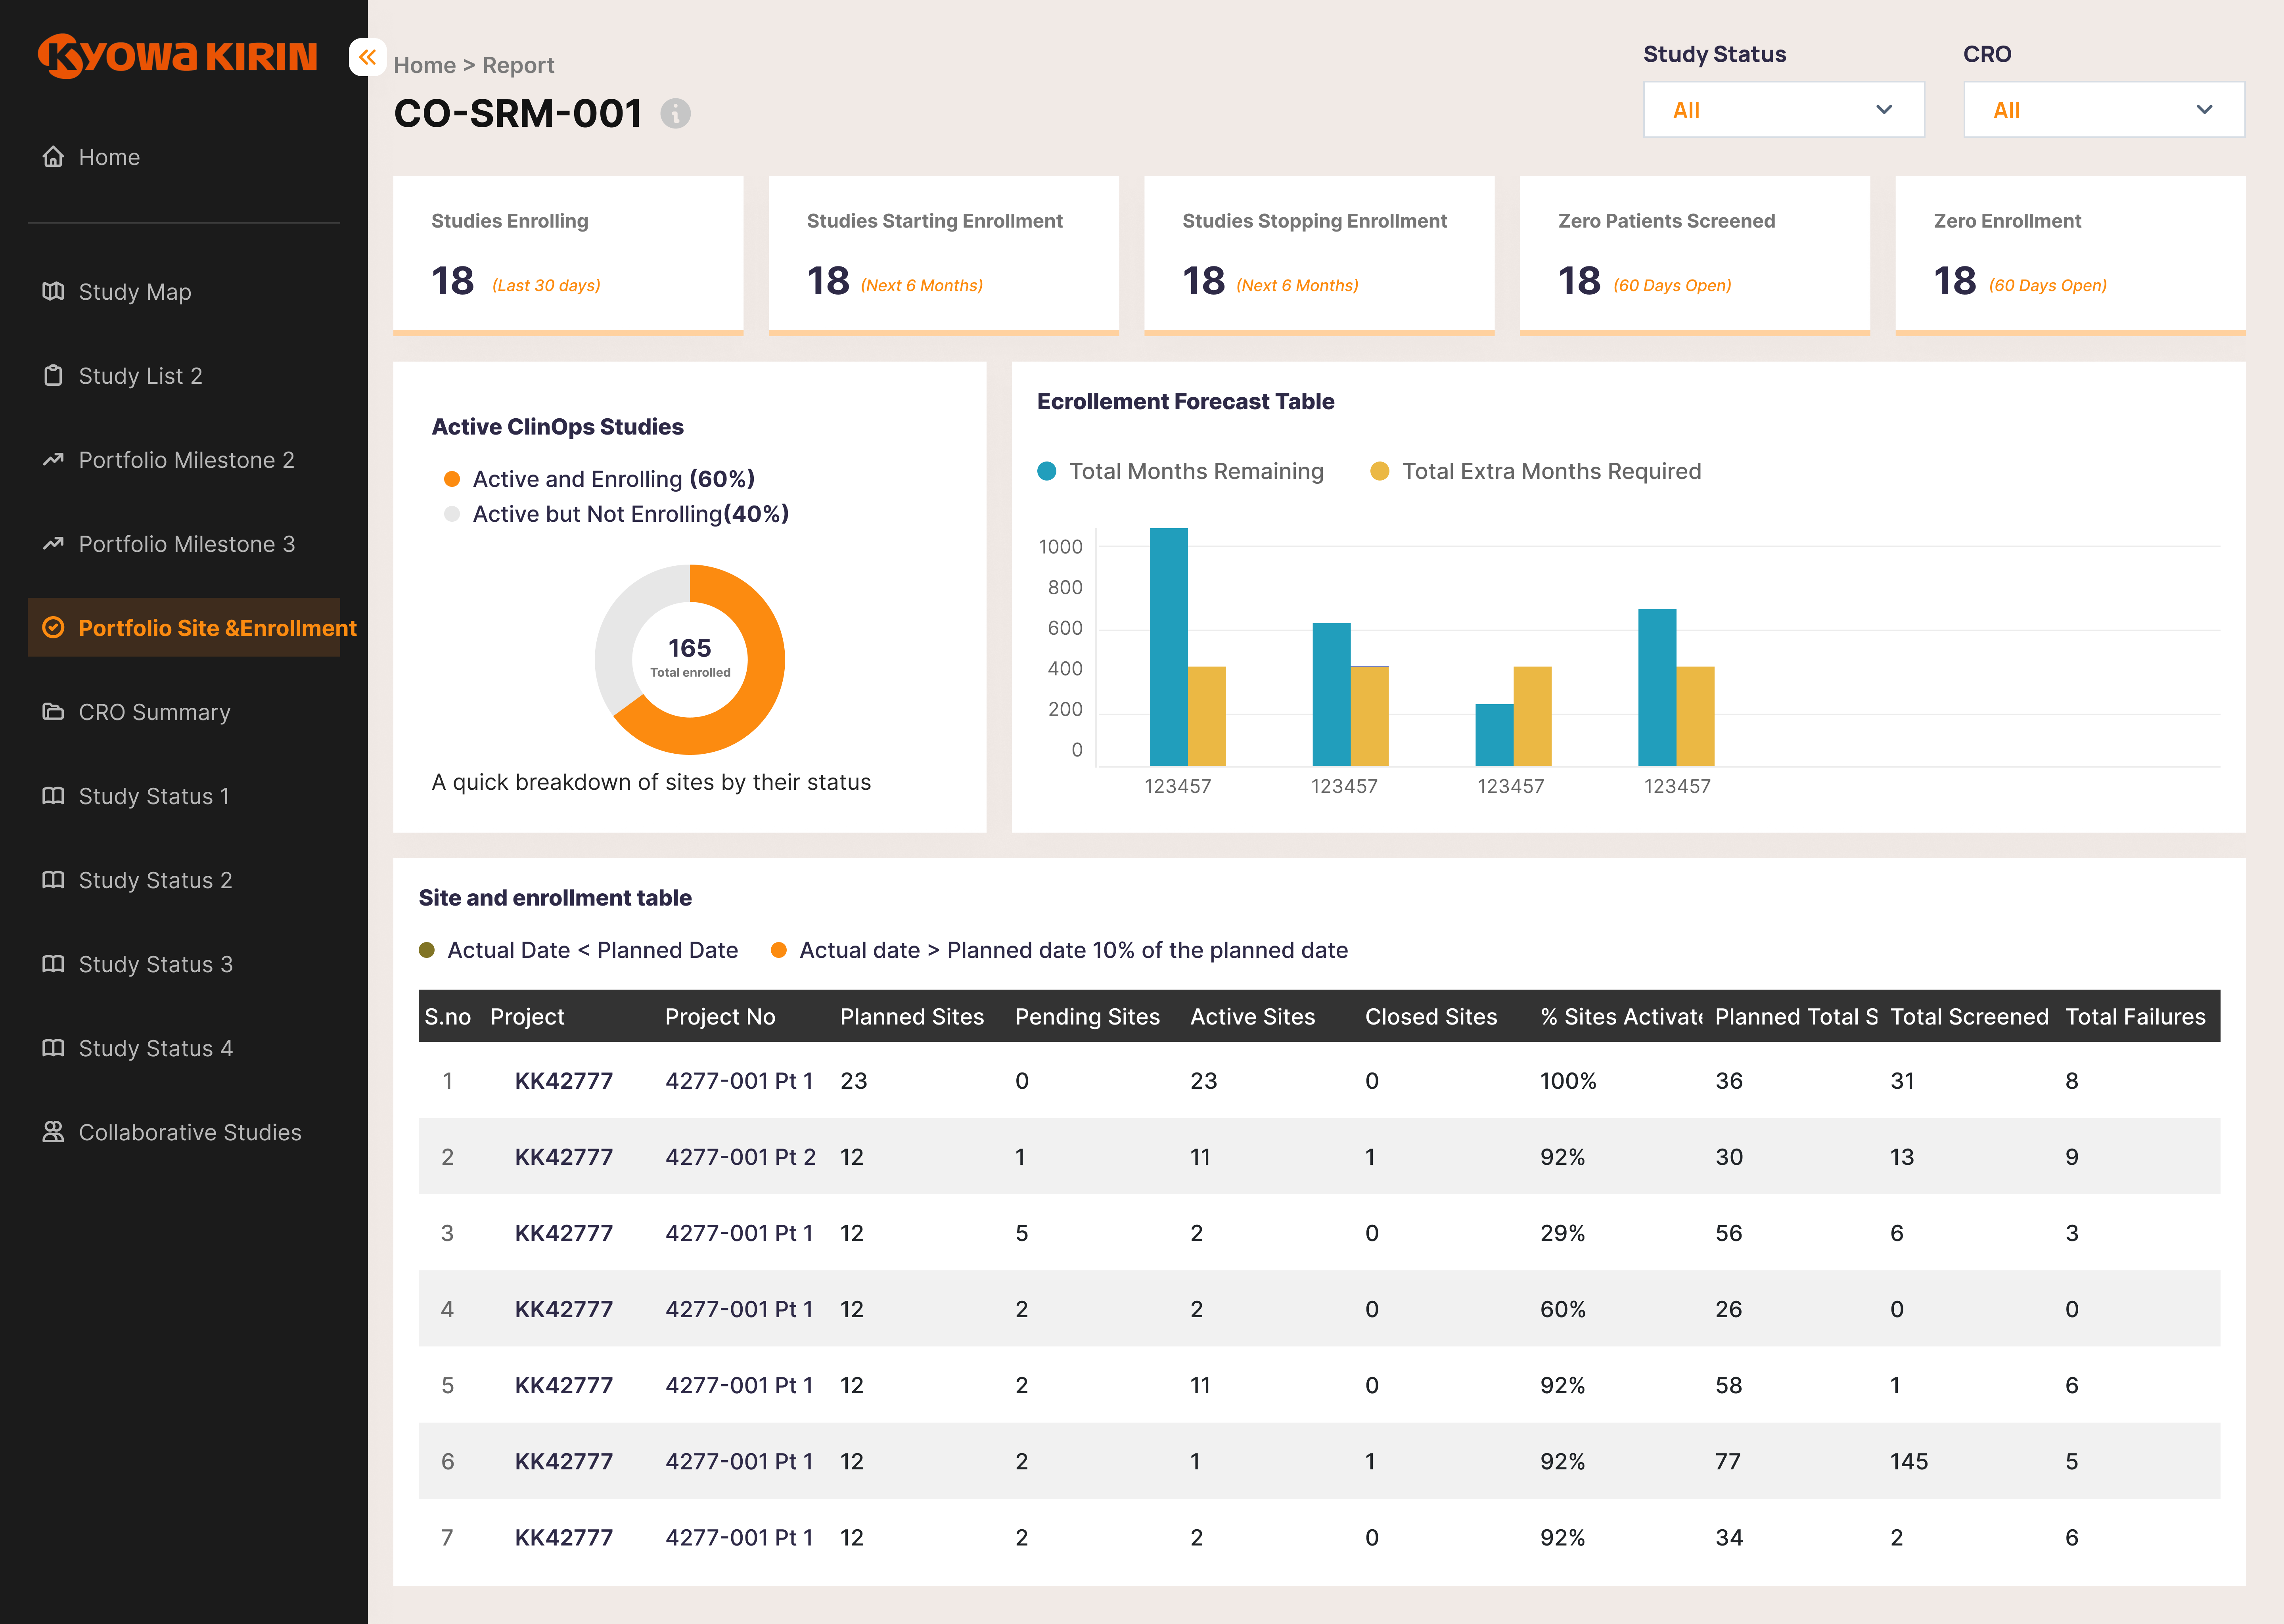This screenshot has height=1624, width=2284.
Task: Click the Total Screened value 145
Action: click(1908, 1461)
